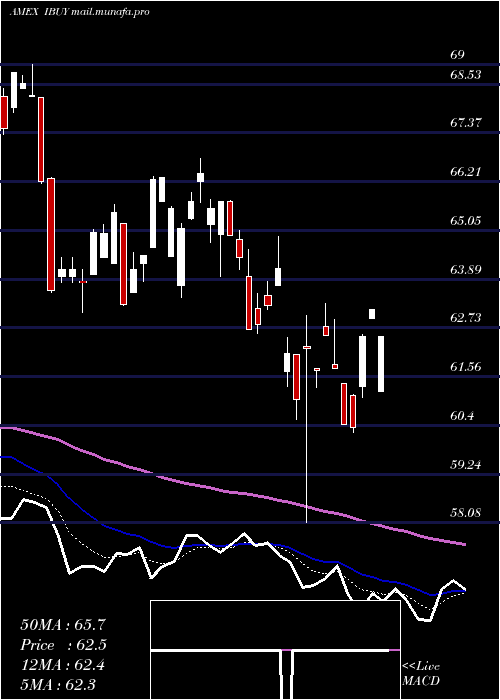This screenshot has height=700, width=500.
Task: Click the 50MA : 65.7 readout
Action: 63,625
